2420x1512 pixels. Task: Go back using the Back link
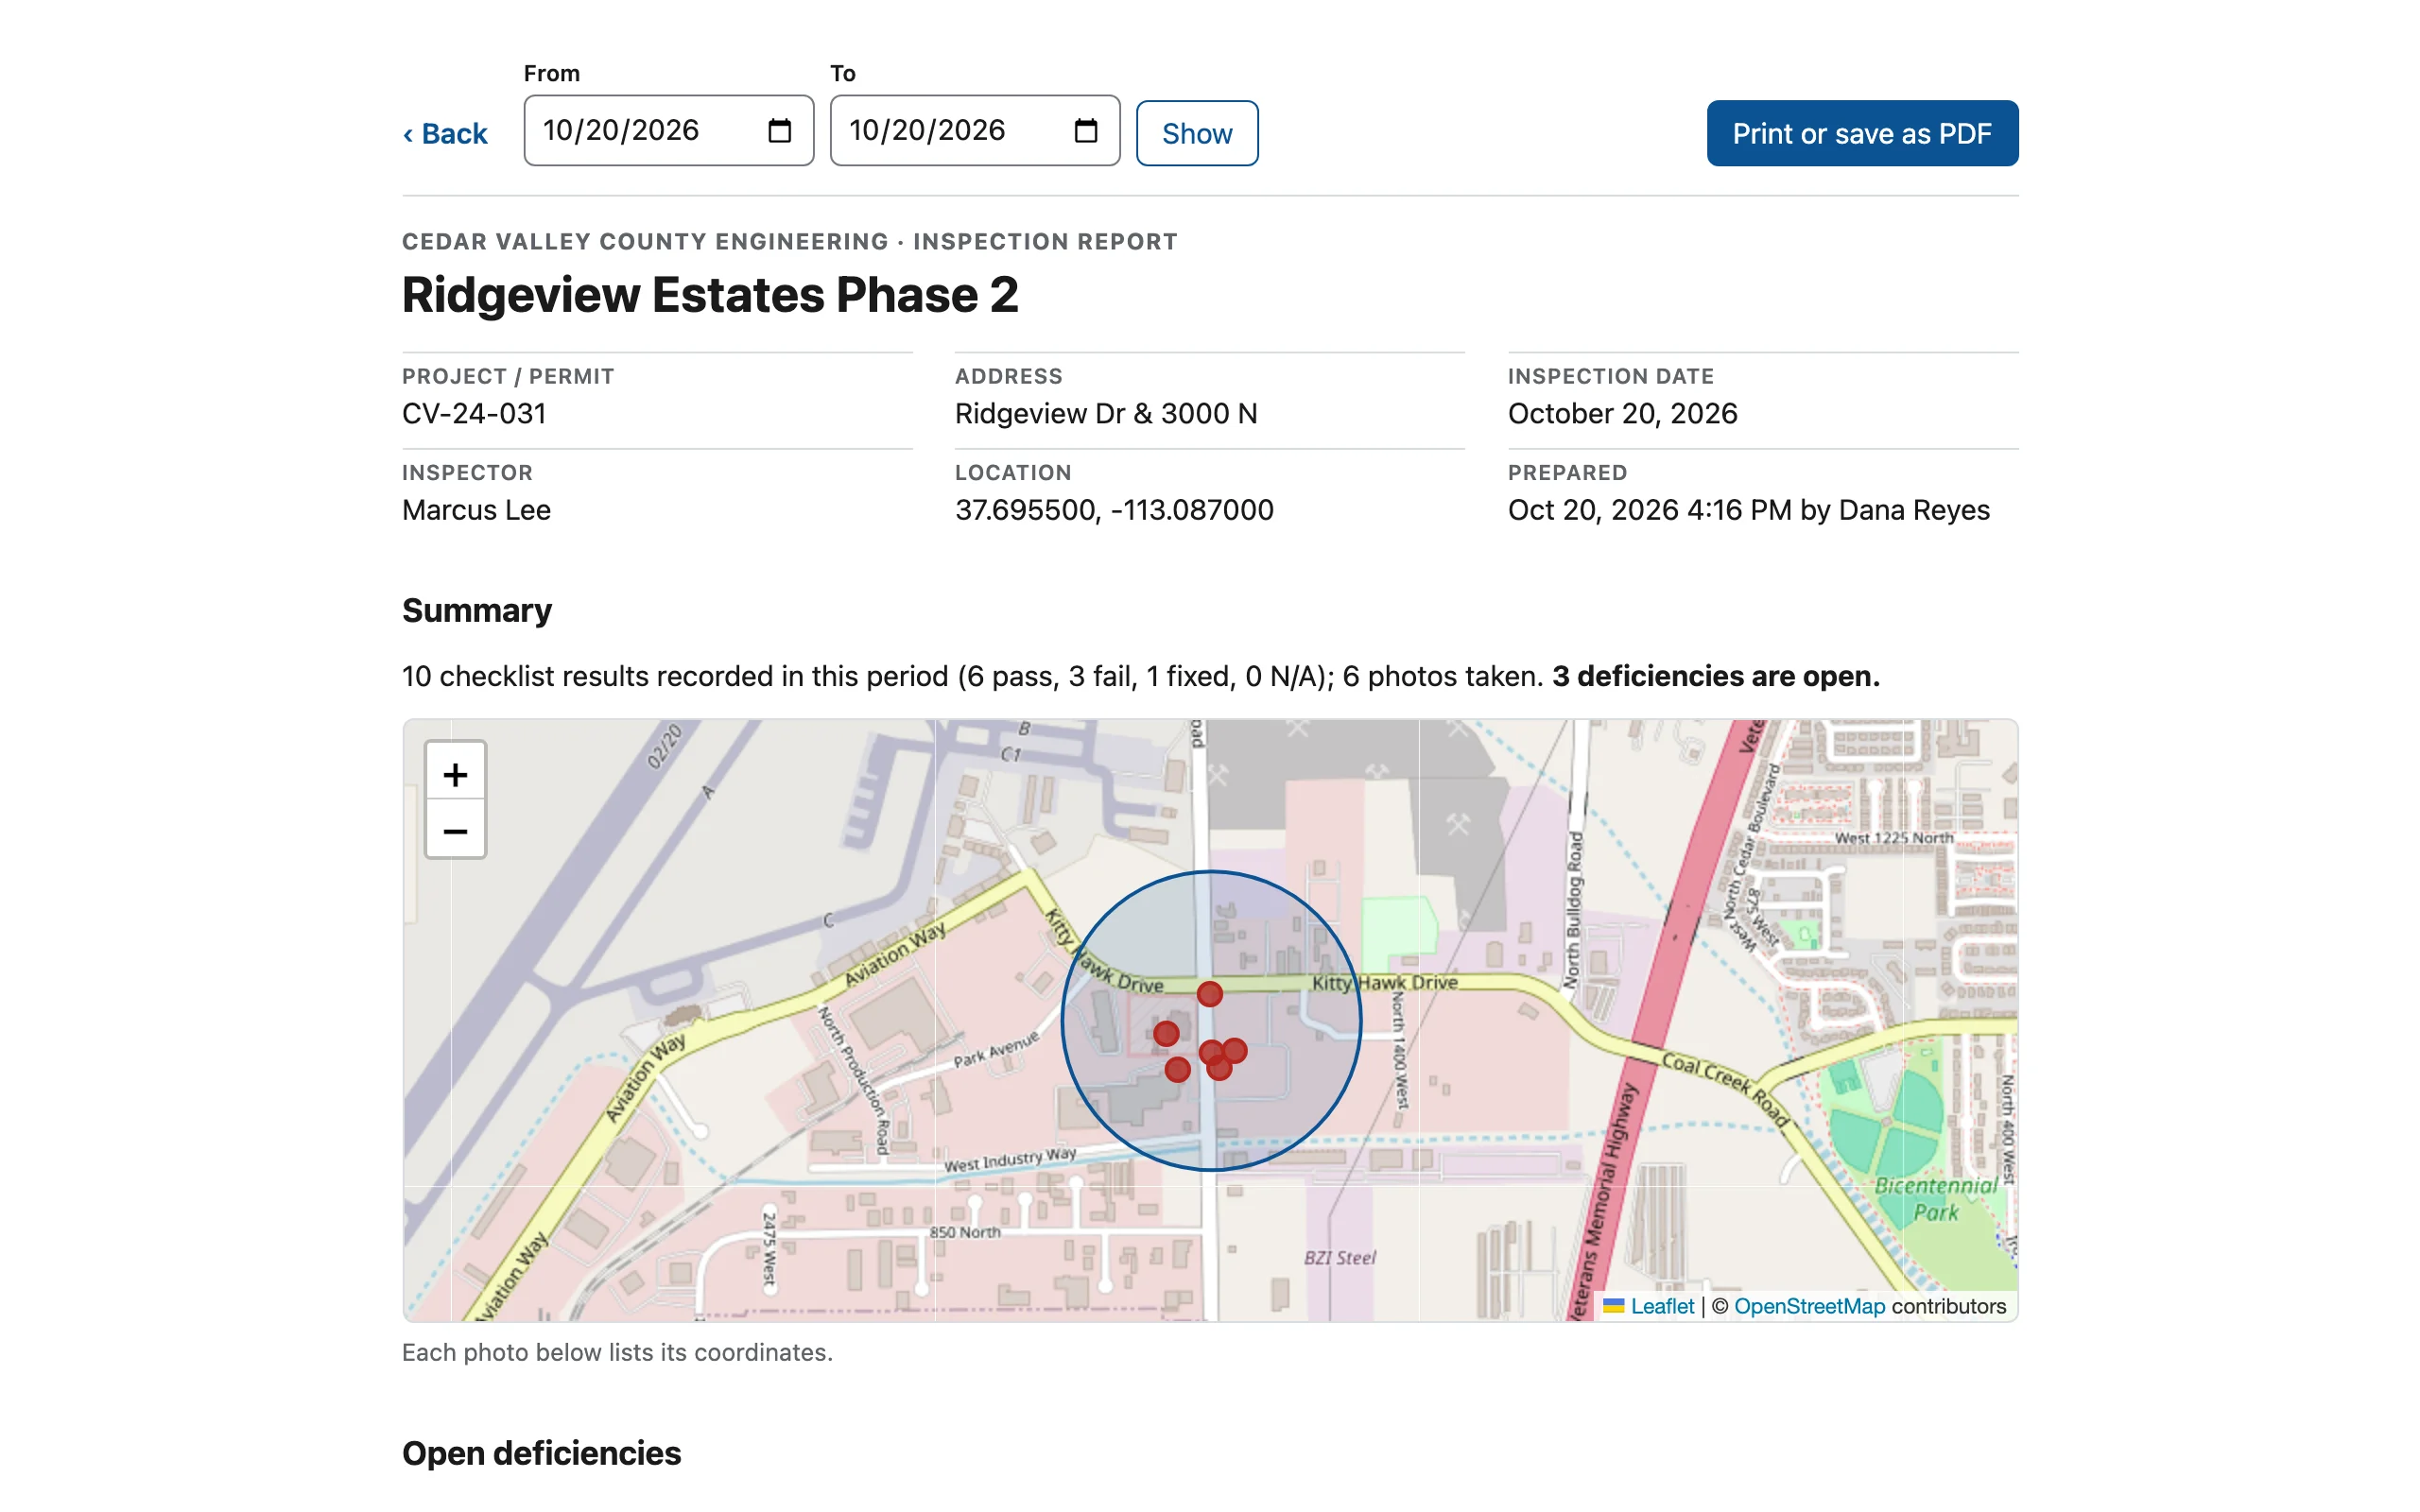pos(445,134)
